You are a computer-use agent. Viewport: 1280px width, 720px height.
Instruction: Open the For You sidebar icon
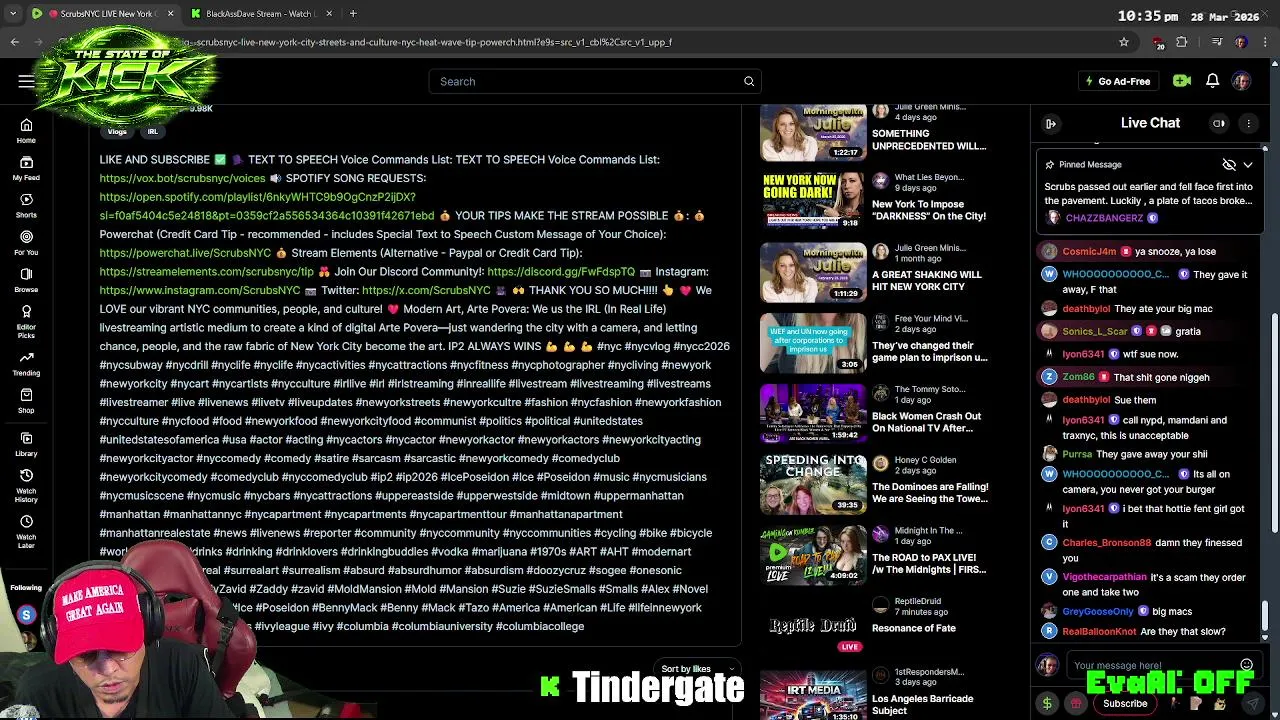pyautogui.click(x=26, y=242)
